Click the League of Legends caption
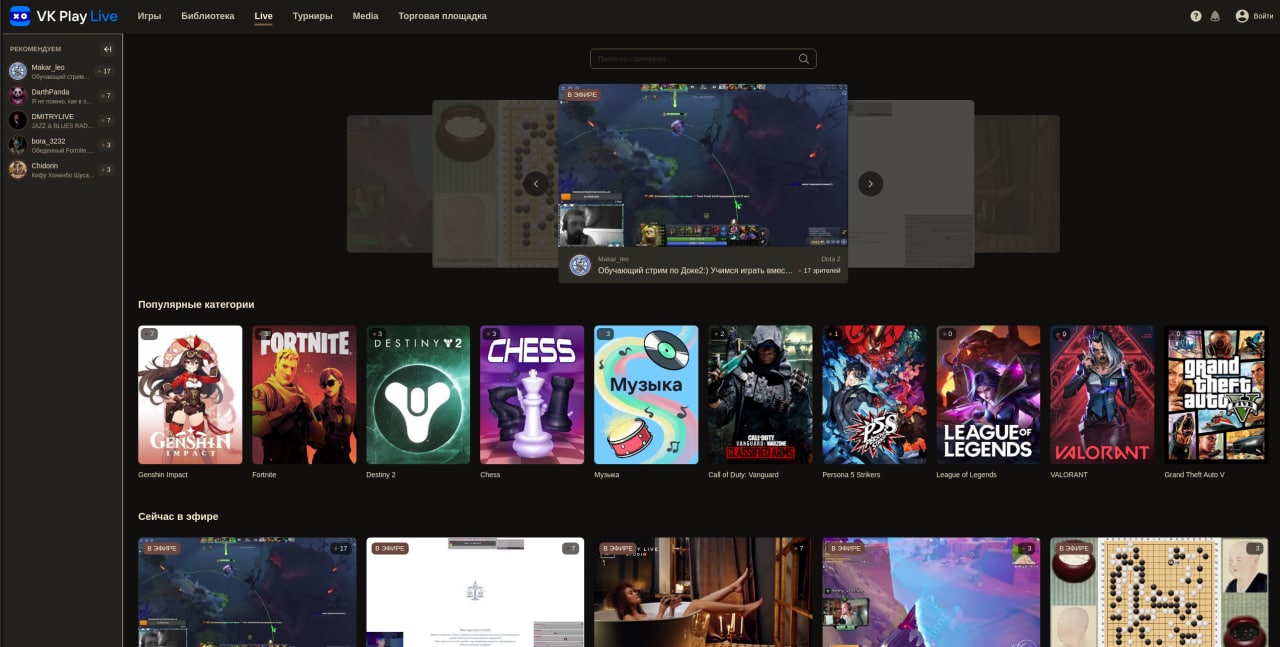Screen dimensions: 1280x647 pyautogui.click(x=966, y=475)
